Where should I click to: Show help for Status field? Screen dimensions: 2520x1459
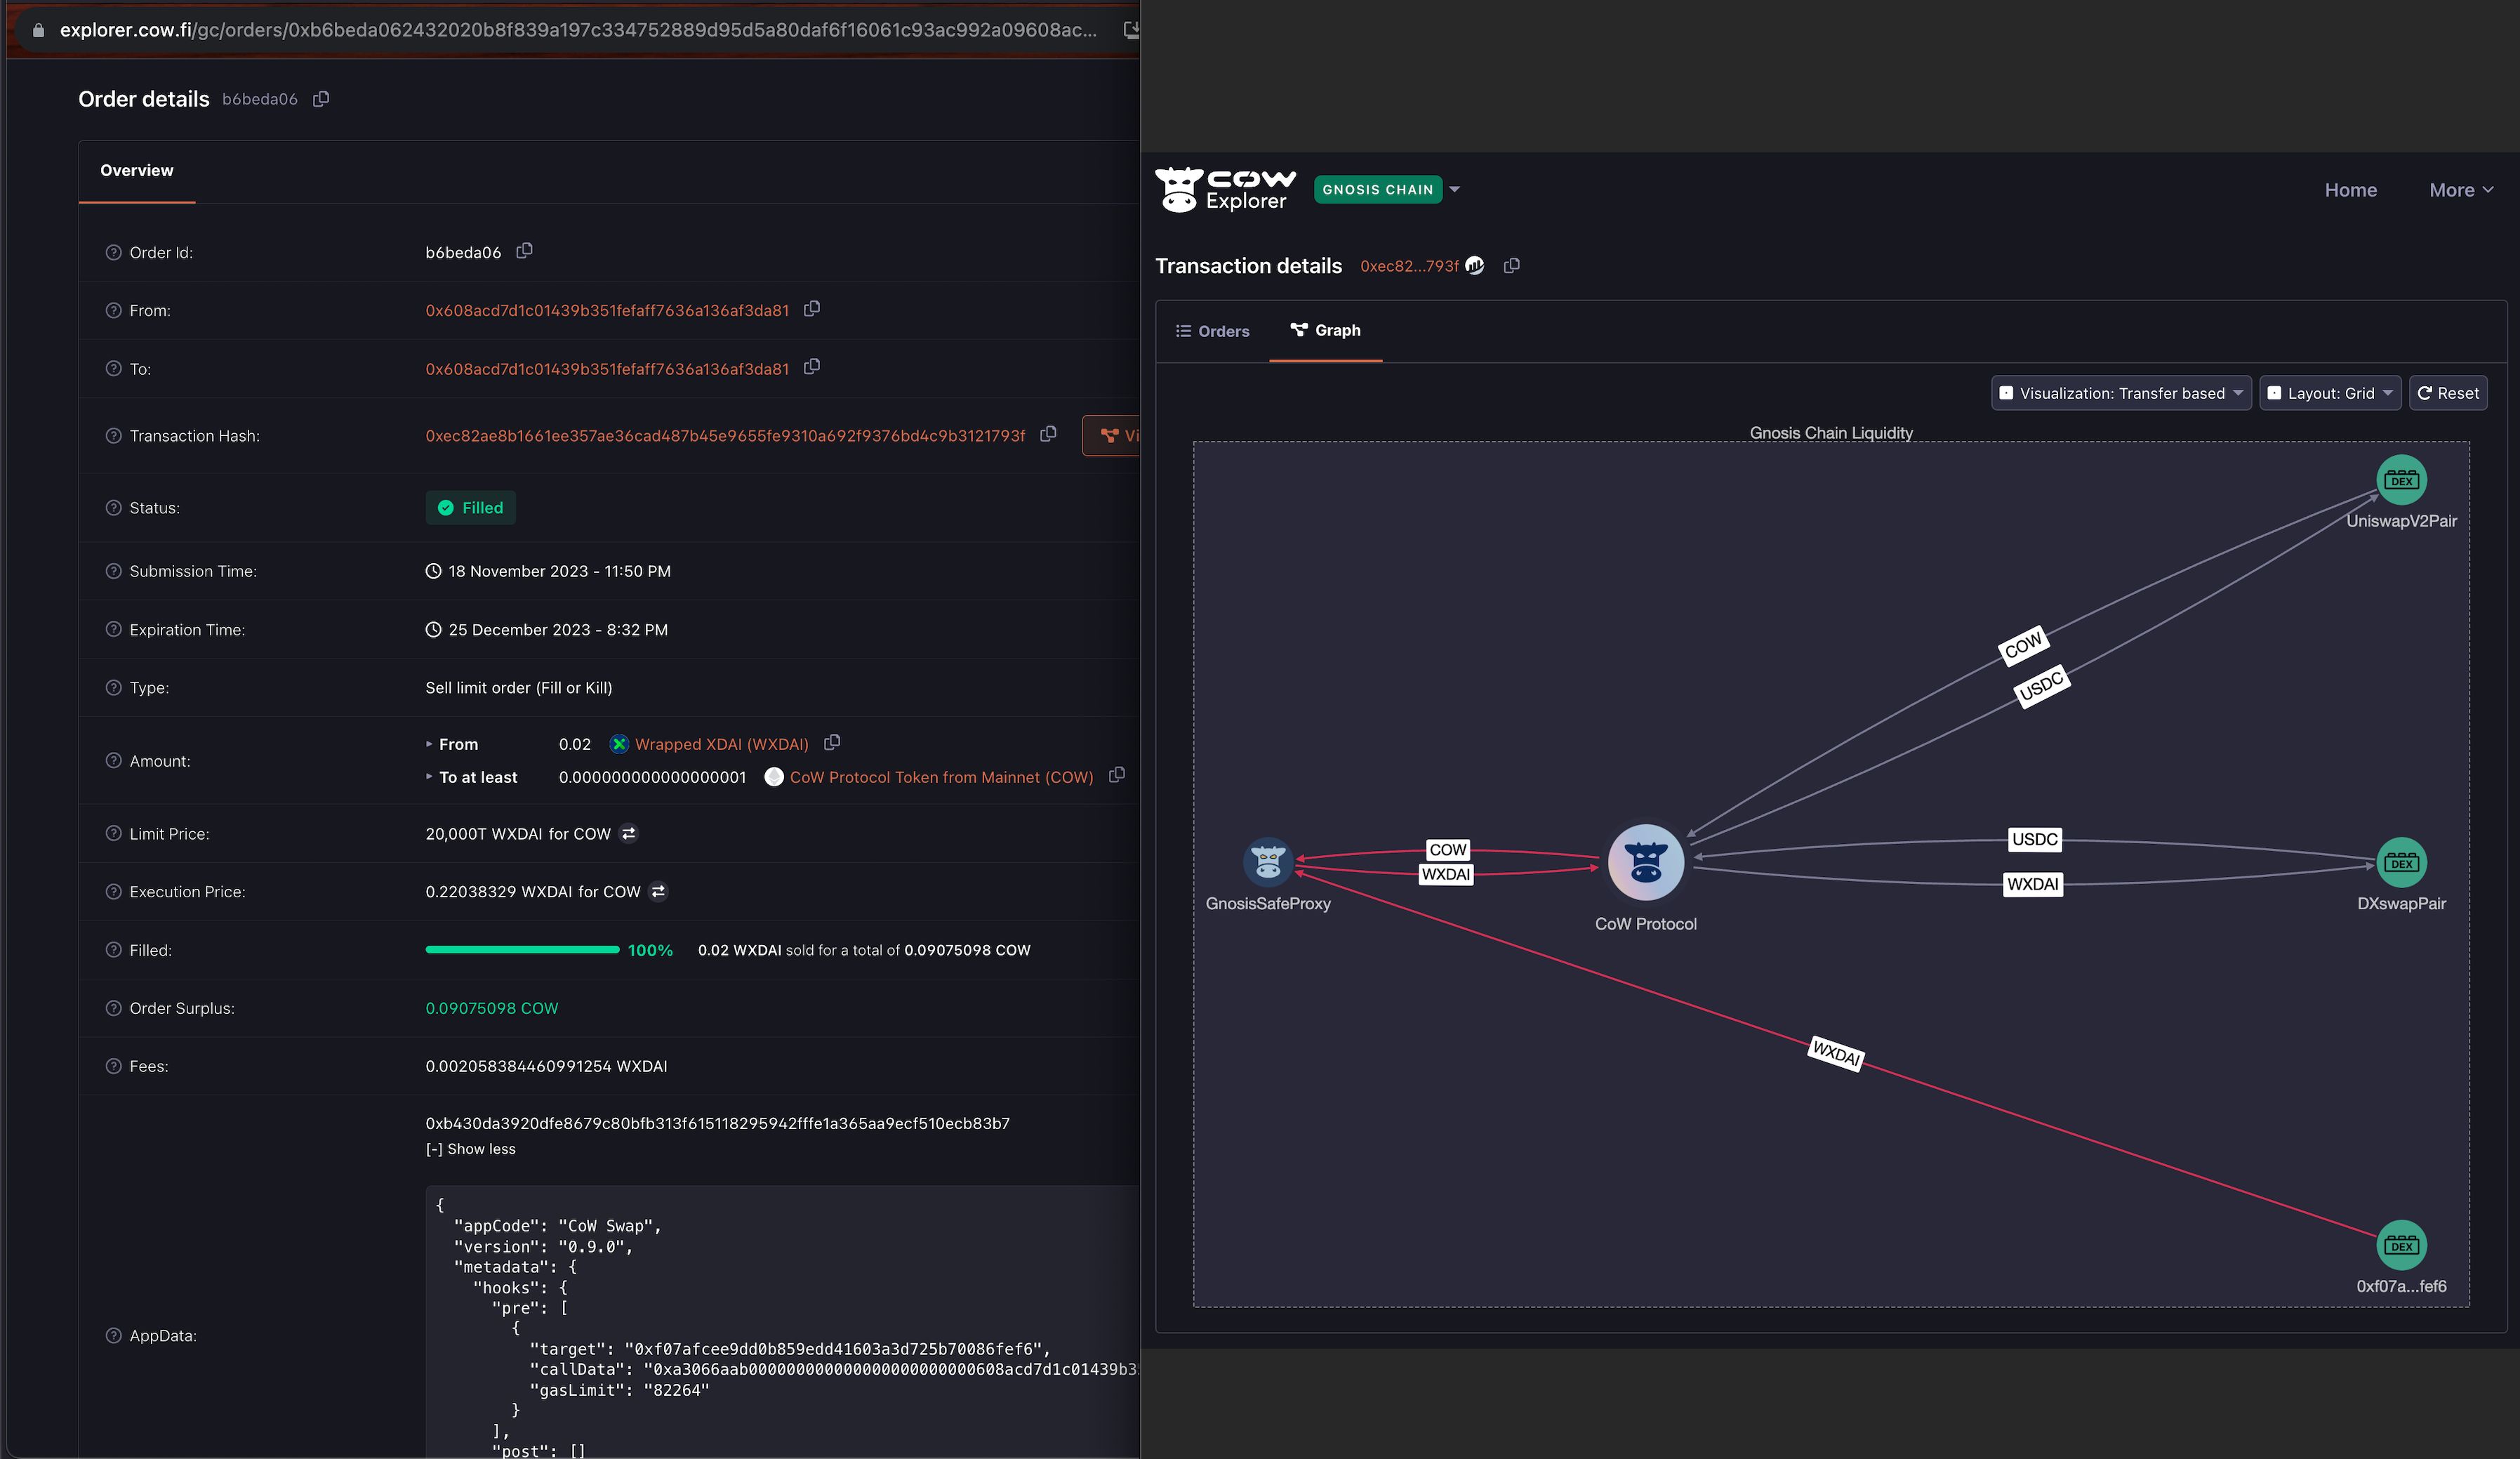click(x=113, y=507)
